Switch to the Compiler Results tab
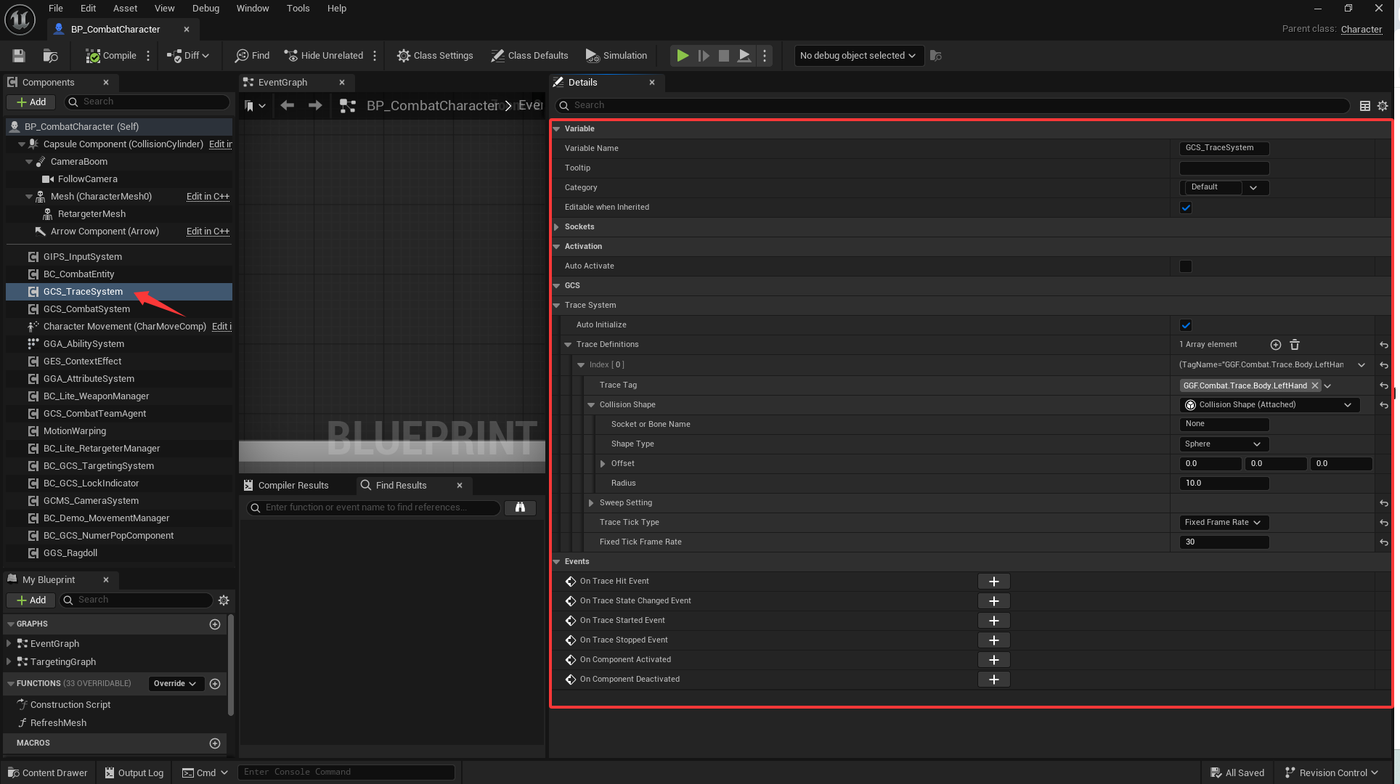The width and height of the screenshot is (1400, 784). click(x=294, y=485)
